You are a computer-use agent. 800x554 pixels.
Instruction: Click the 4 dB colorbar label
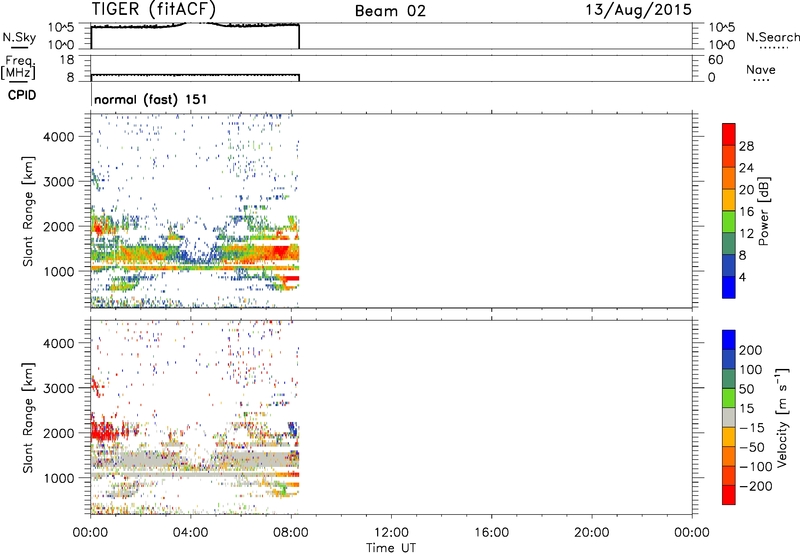pyautogui.click(x=743, y=278)
